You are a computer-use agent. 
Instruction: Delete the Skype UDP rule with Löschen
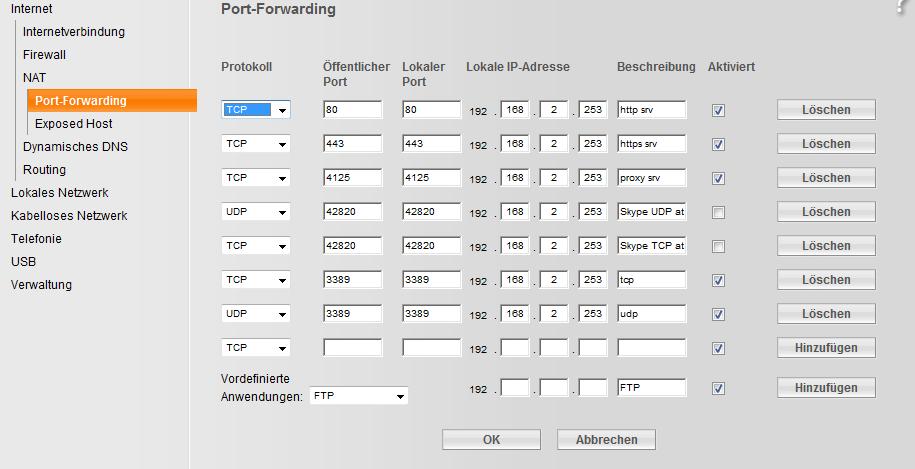coord(826,212)
